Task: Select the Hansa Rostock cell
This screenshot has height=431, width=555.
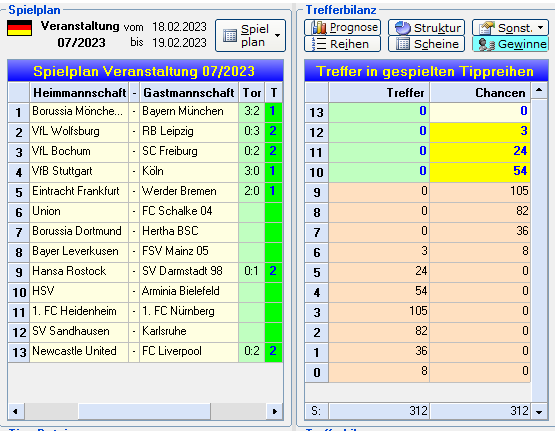Action: (x=79, y=272)
